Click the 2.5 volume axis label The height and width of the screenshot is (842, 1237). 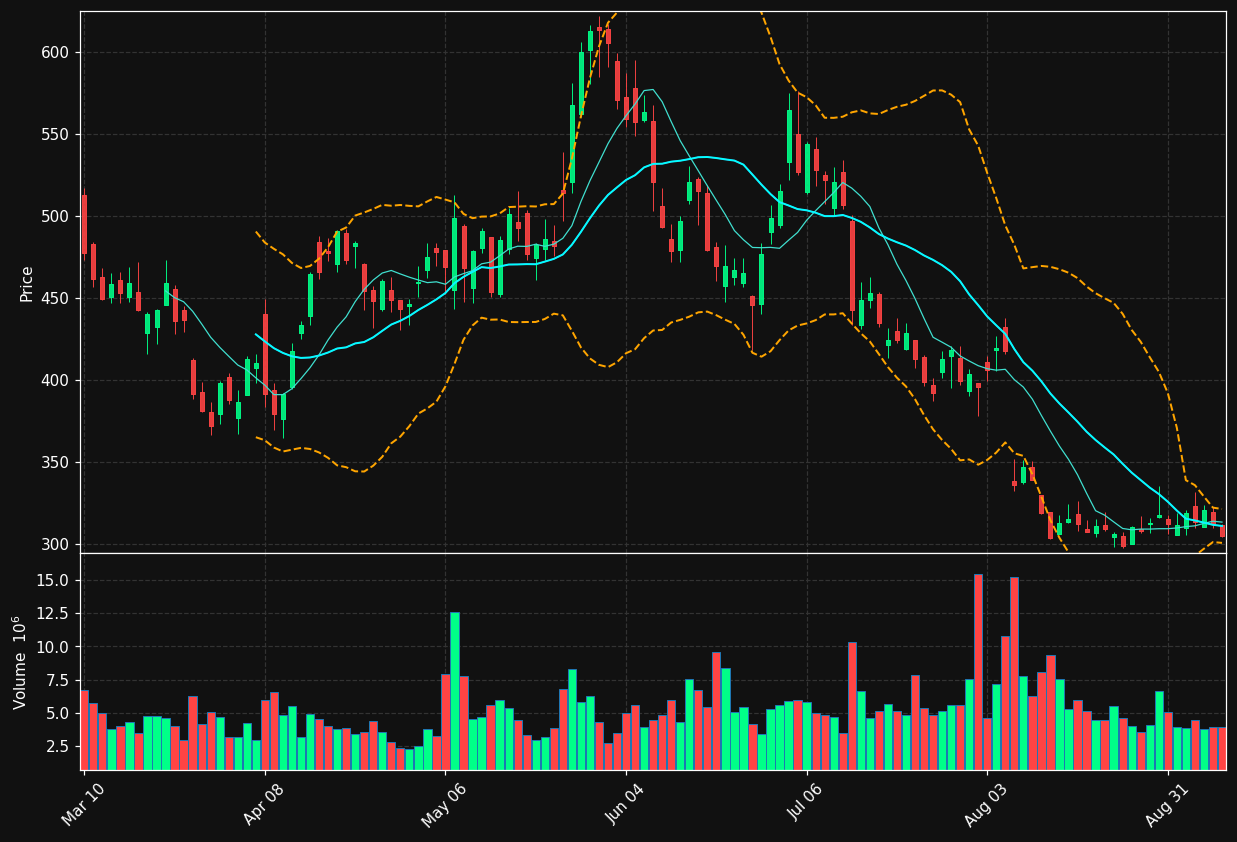click(57, 746)
